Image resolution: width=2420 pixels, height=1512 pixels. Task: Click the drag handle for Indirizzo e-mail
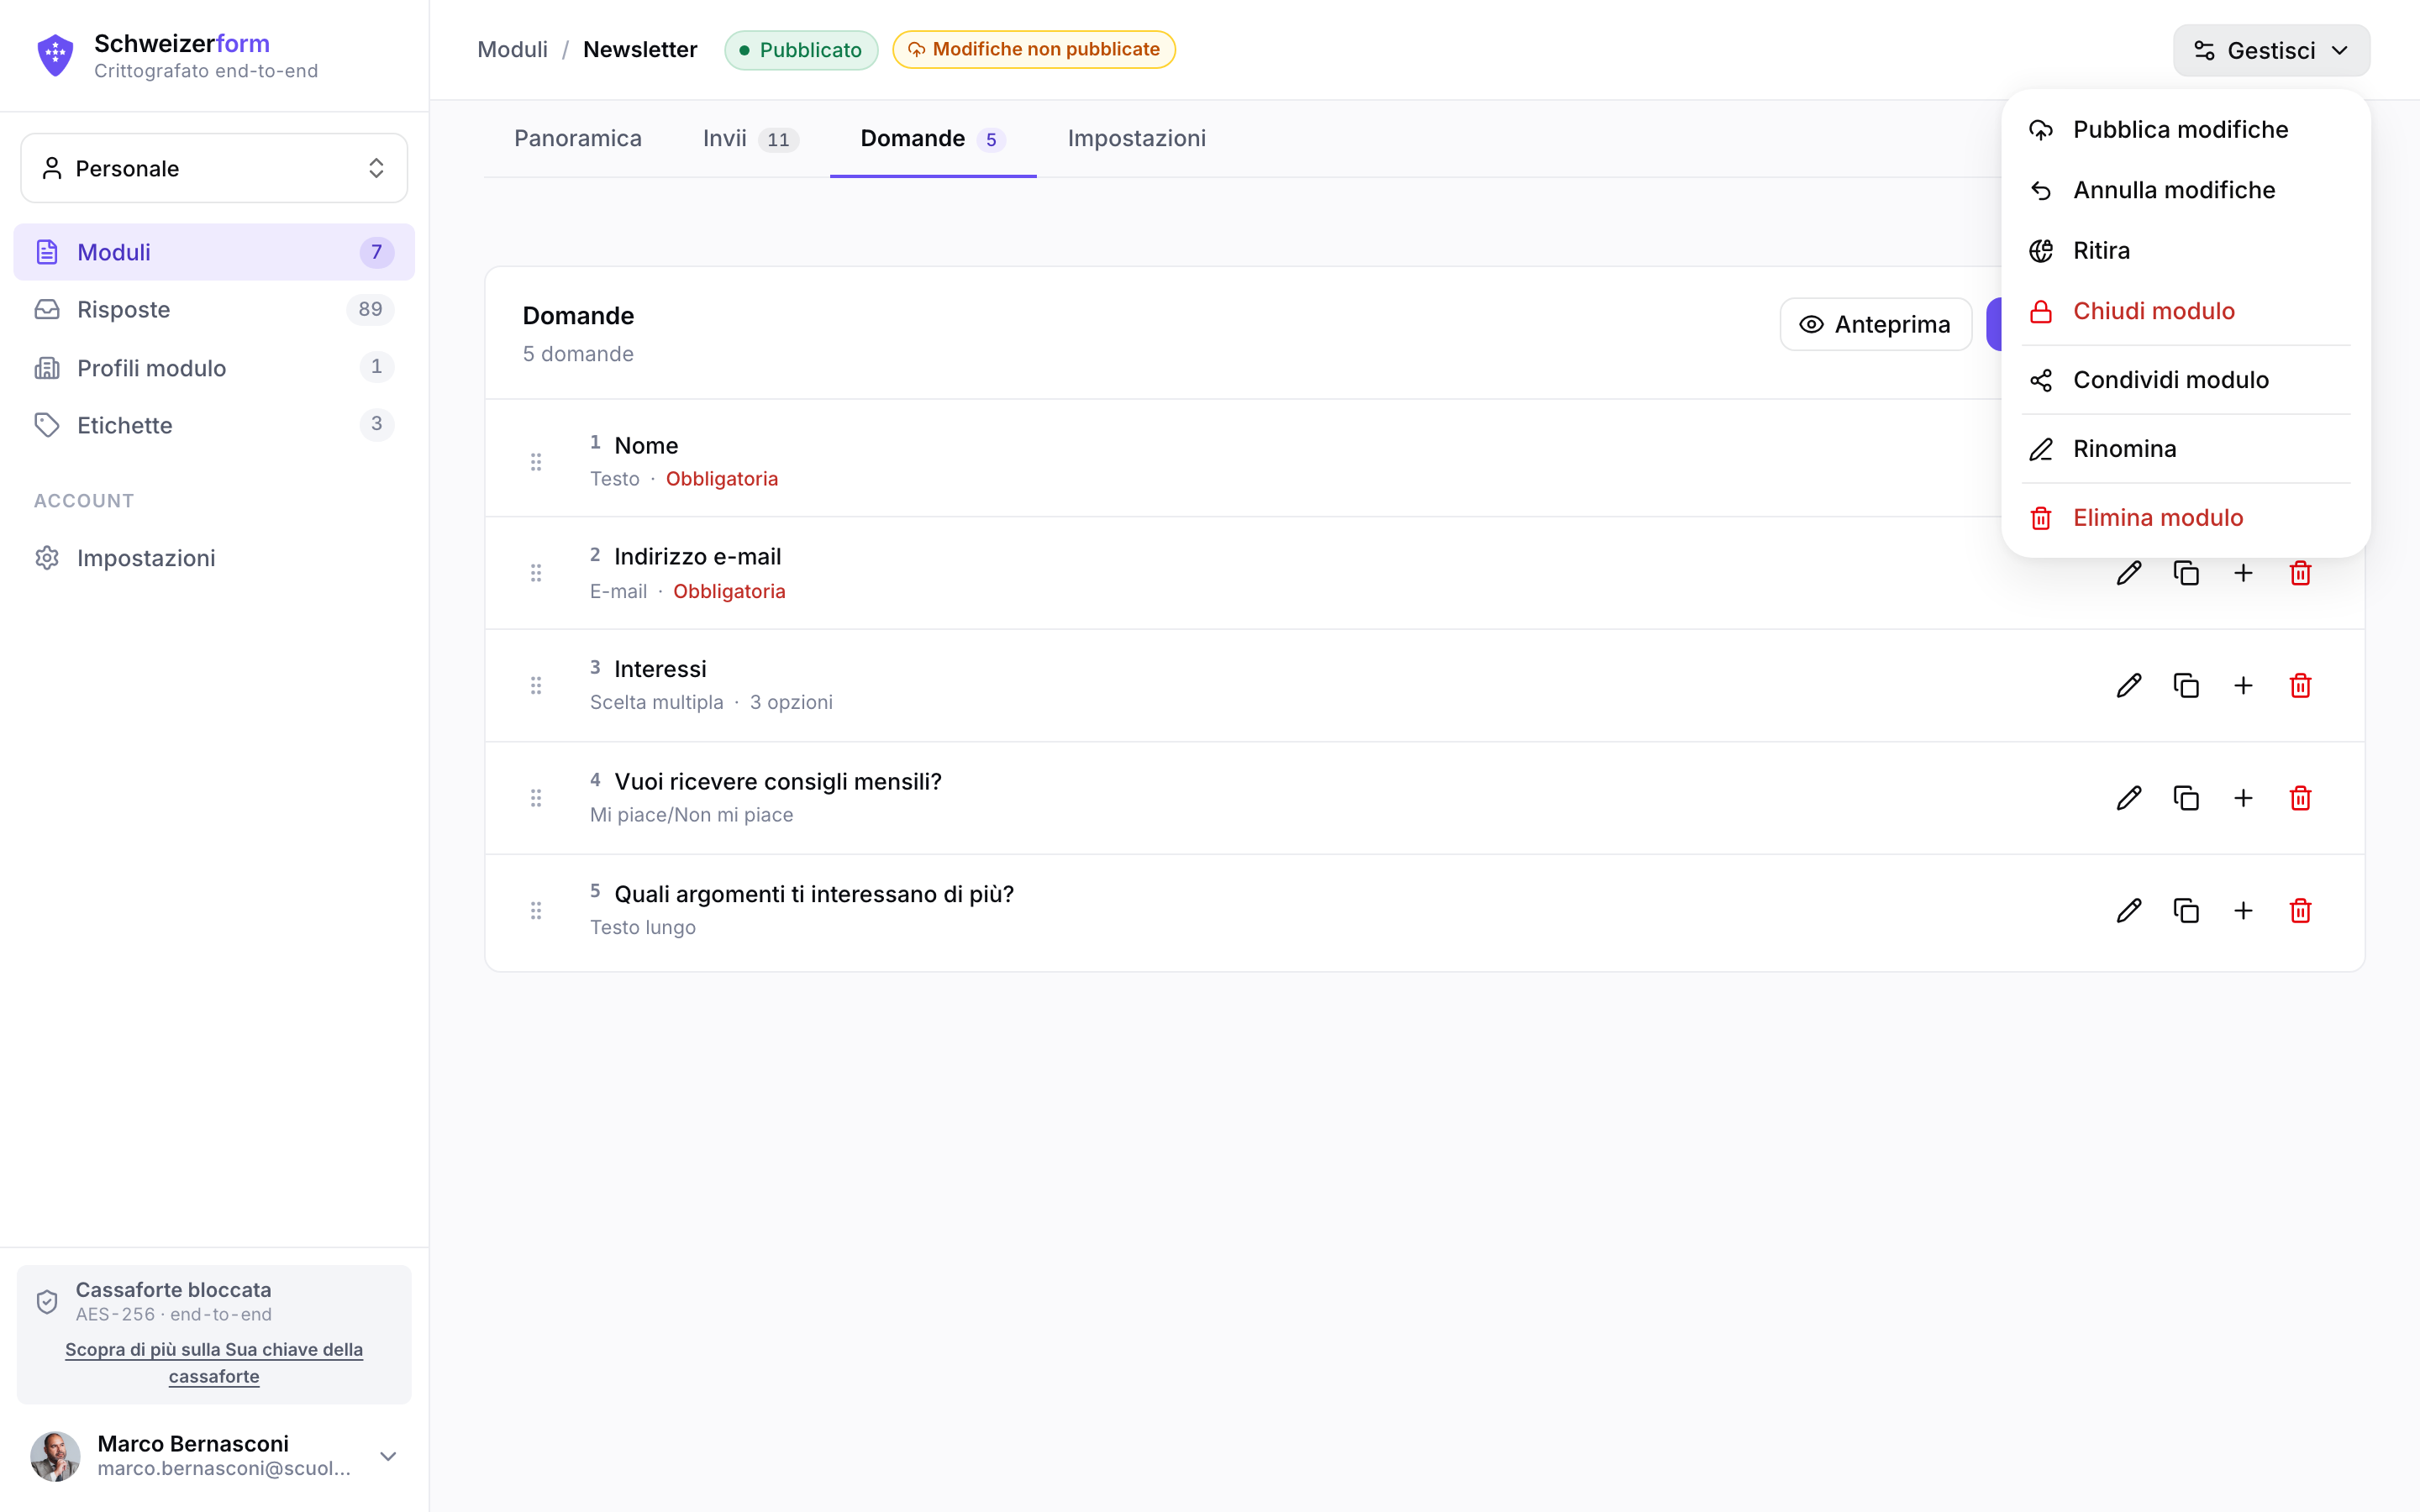click(536, 573)
